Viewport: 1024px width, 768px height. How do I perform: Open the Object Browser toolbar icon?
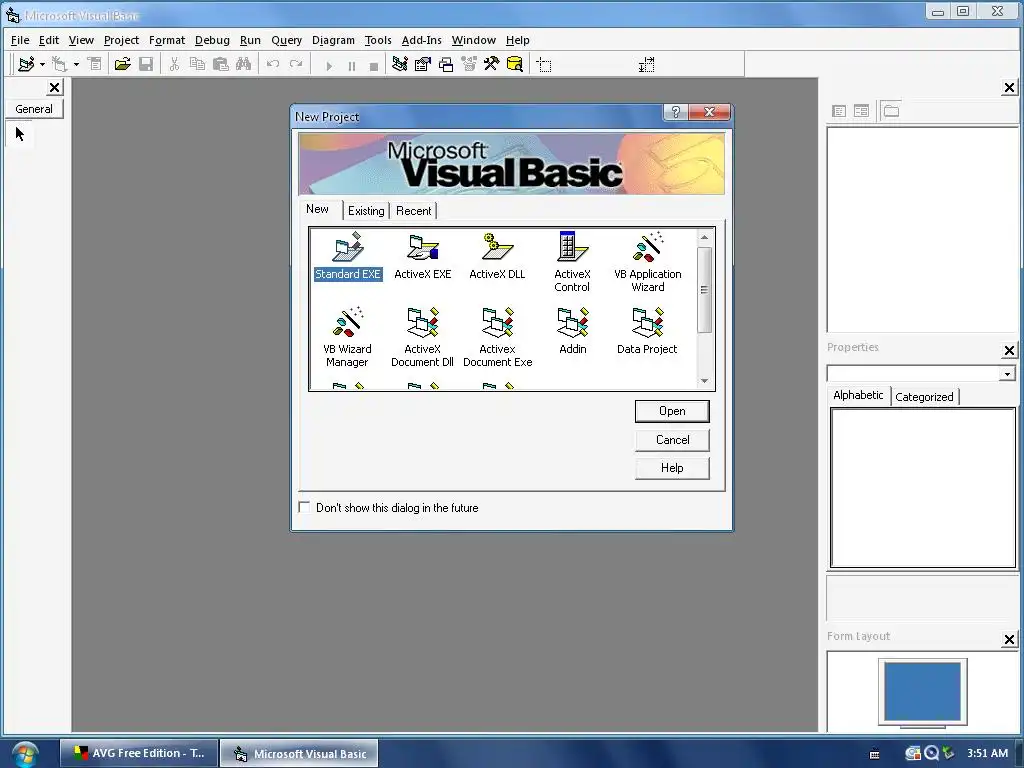469,64
